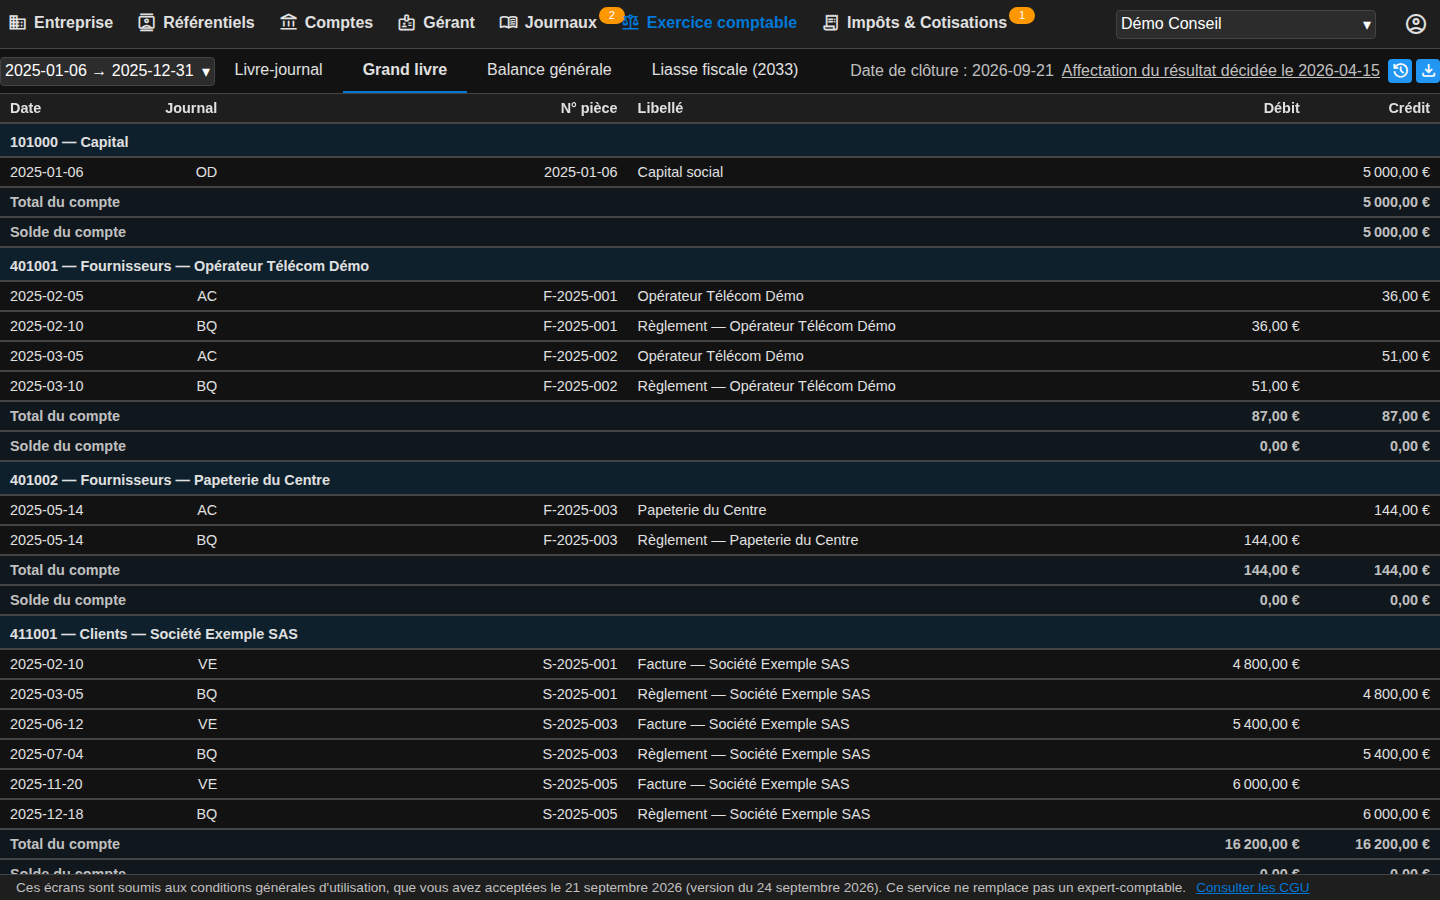
Task: Click the blue download button
Action: coord(1428,71)
